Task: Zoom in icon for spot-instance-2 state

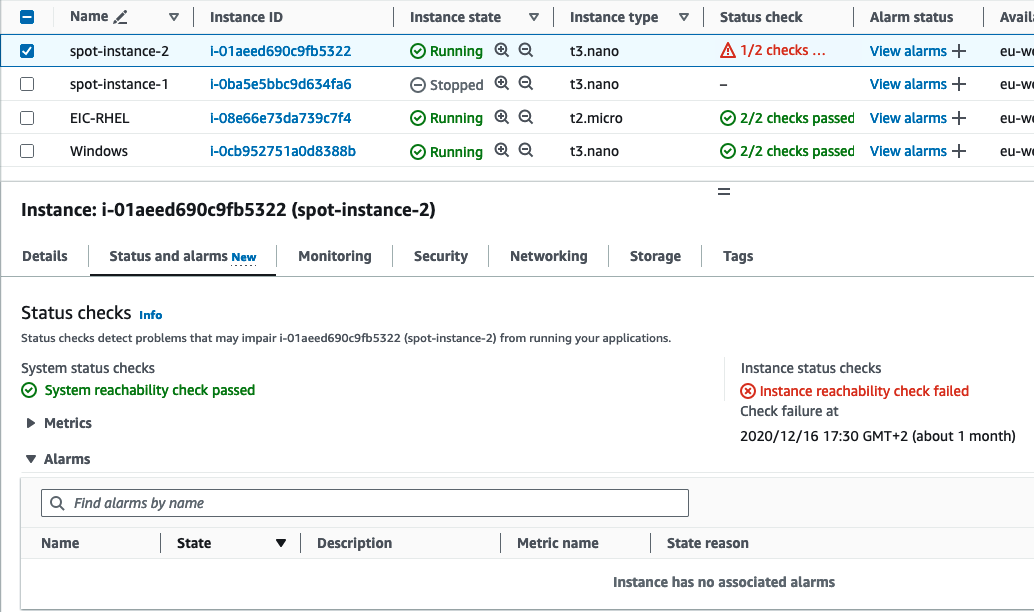Action: coord(502,50)
